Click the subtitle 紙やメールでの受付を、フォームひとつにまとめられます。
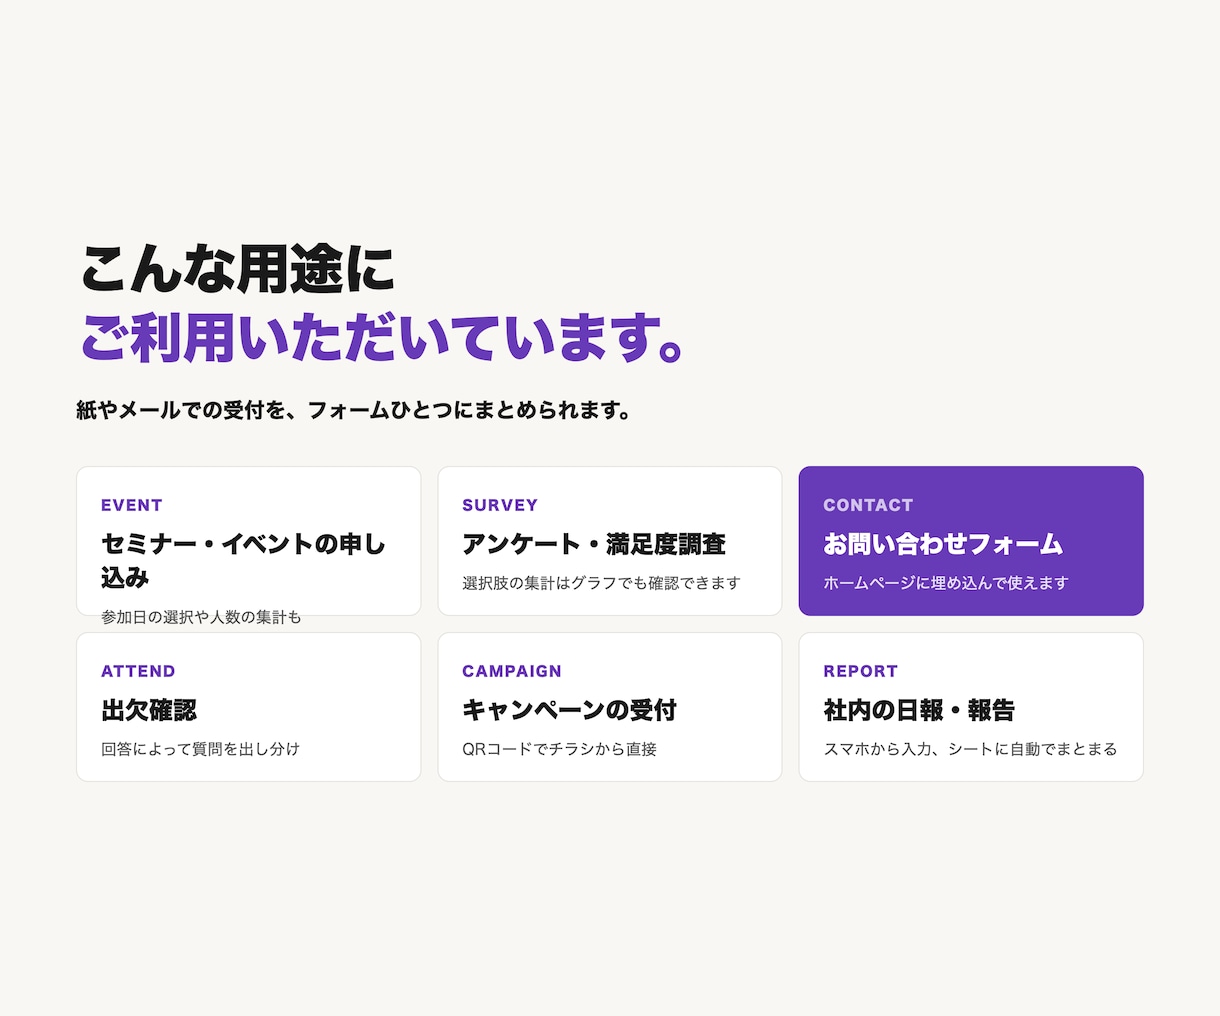The height and width of the screenshot is (1016, 1220). tap(354, 410)
